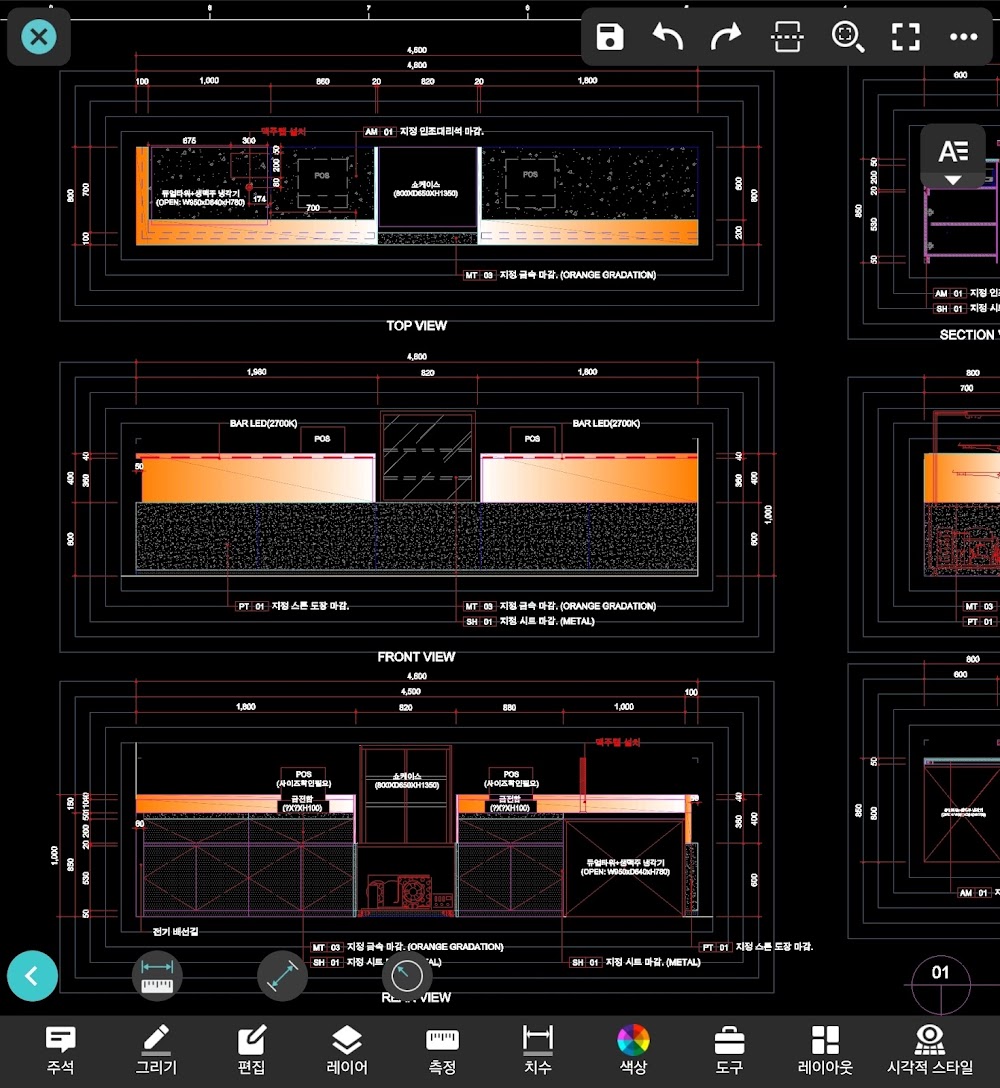Open the 레이어 layers panel
The image size is (1000, 1088).
coord(347,1050)
